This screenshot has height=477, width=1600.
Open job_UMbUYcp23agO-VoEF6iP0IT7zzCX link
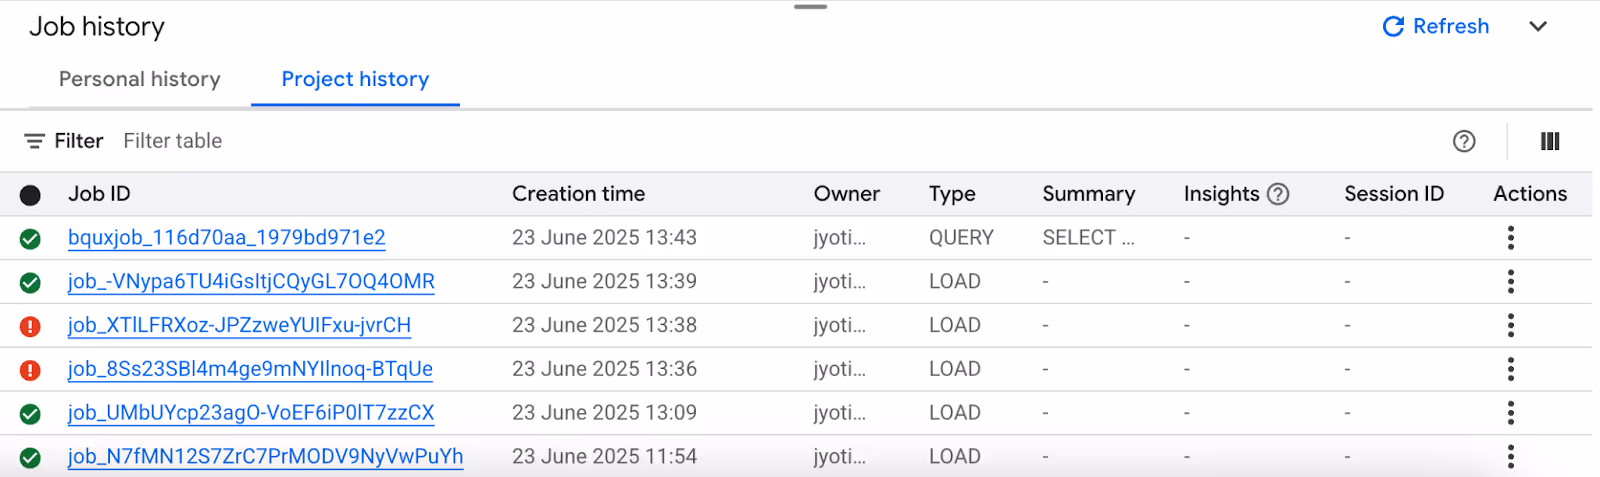pyautogui.click(x=251, y=413)
